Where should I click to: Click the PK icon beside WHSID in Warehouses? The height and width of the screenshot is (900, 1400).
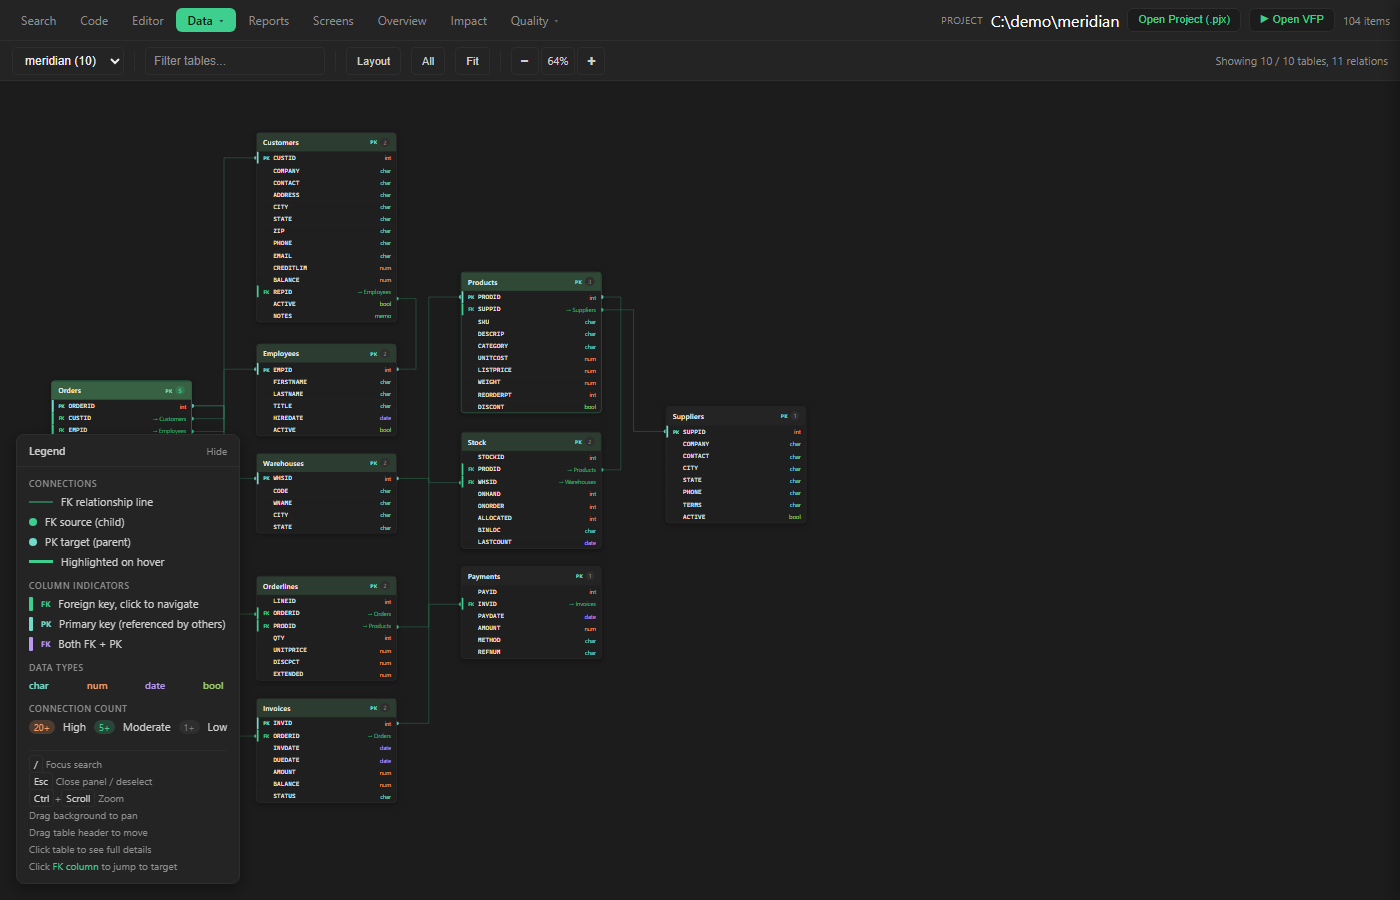tap(266, 478)
